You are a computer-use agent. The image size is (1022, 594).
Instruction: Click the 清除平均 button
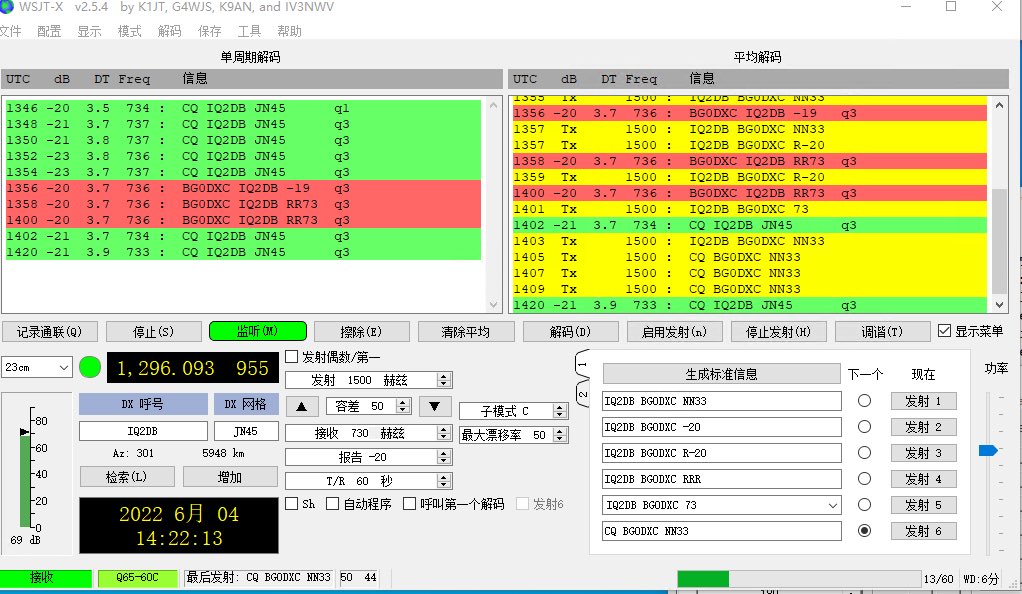[465, 332]
